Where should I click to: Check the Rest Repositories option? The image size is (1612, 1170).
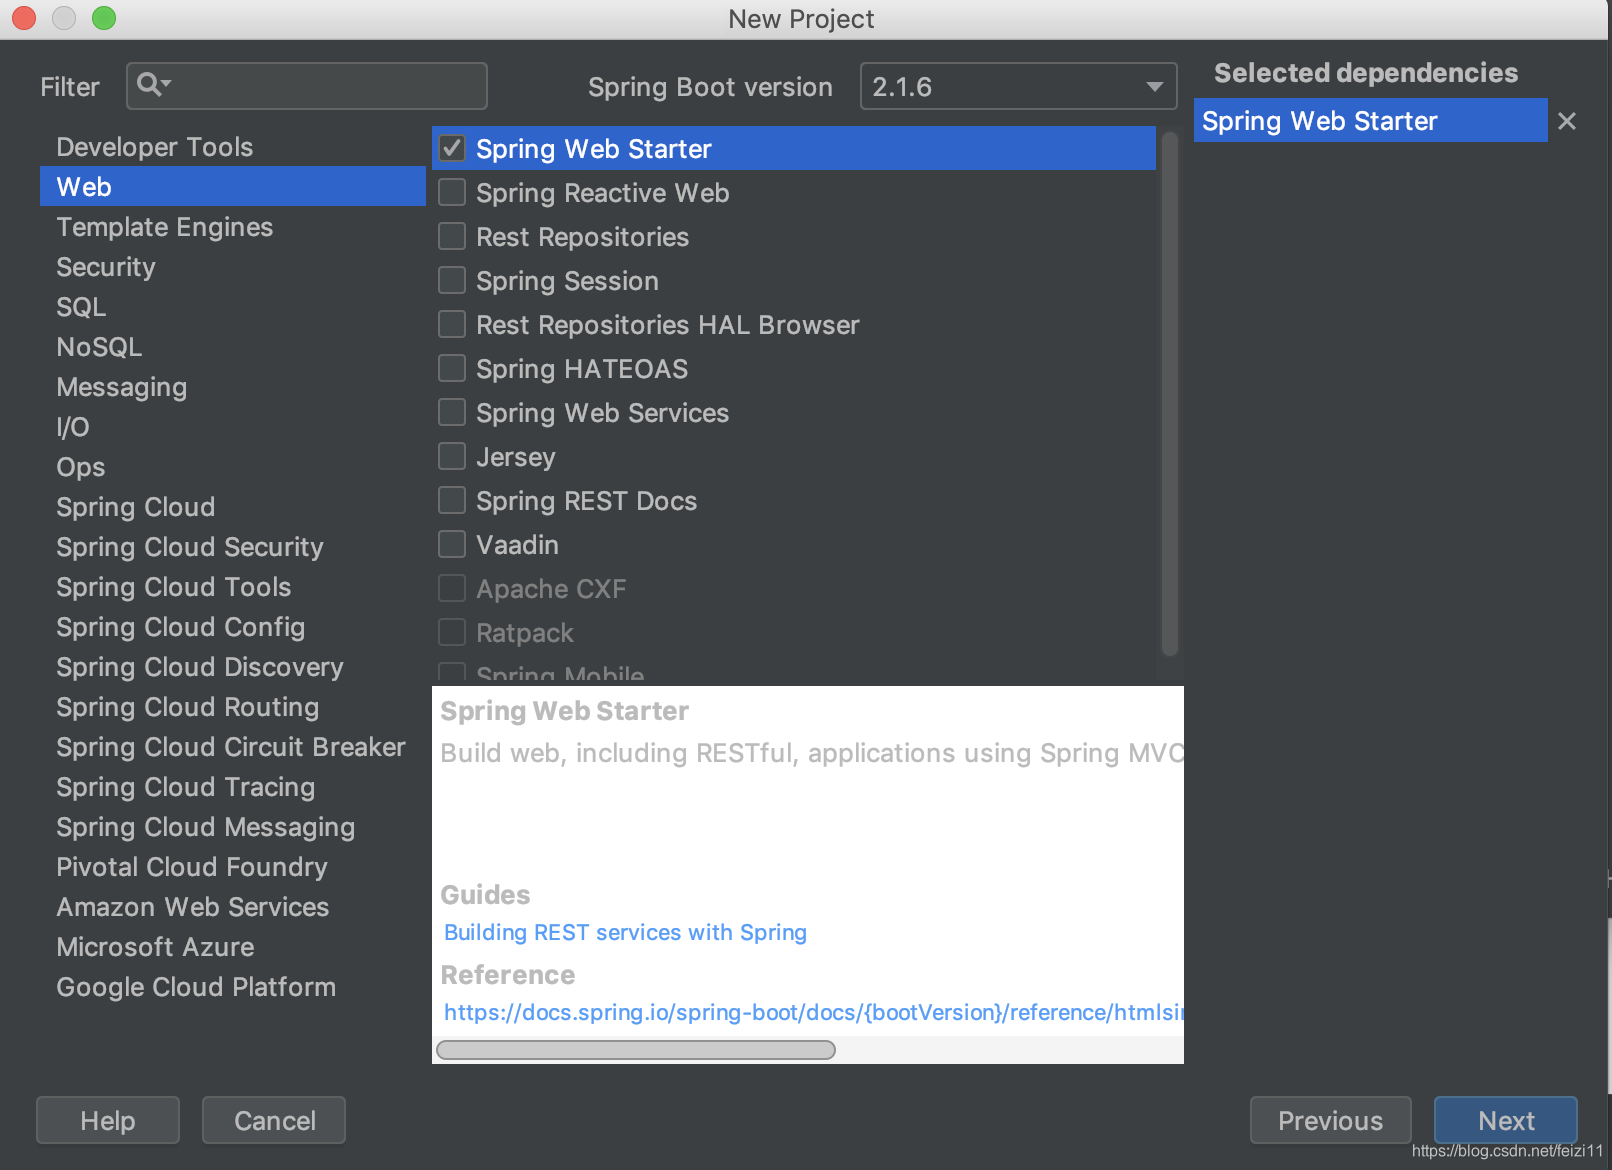(452, 236)
